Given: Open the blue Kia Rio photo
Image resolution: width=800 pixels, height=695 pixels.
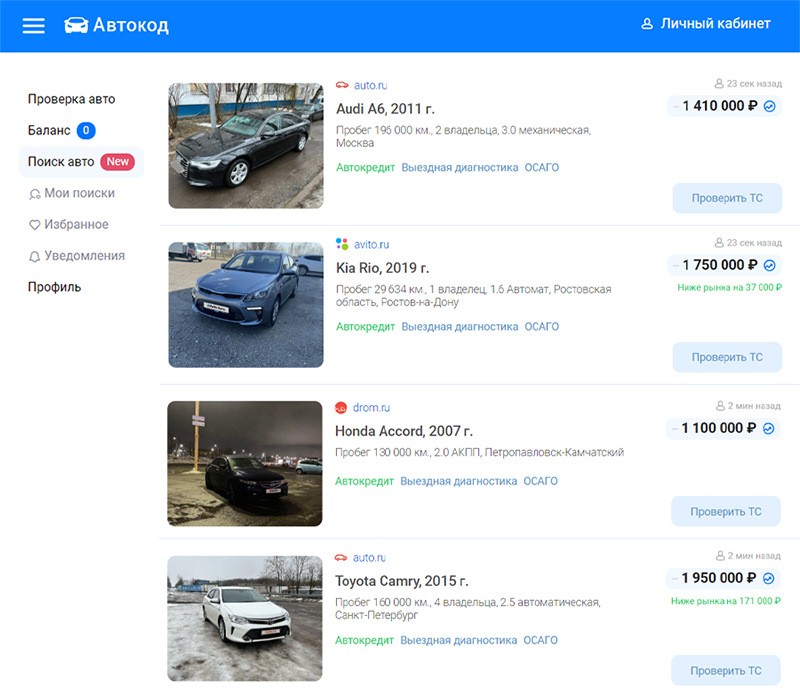Looking at the screenshot, I should (246, 305).
